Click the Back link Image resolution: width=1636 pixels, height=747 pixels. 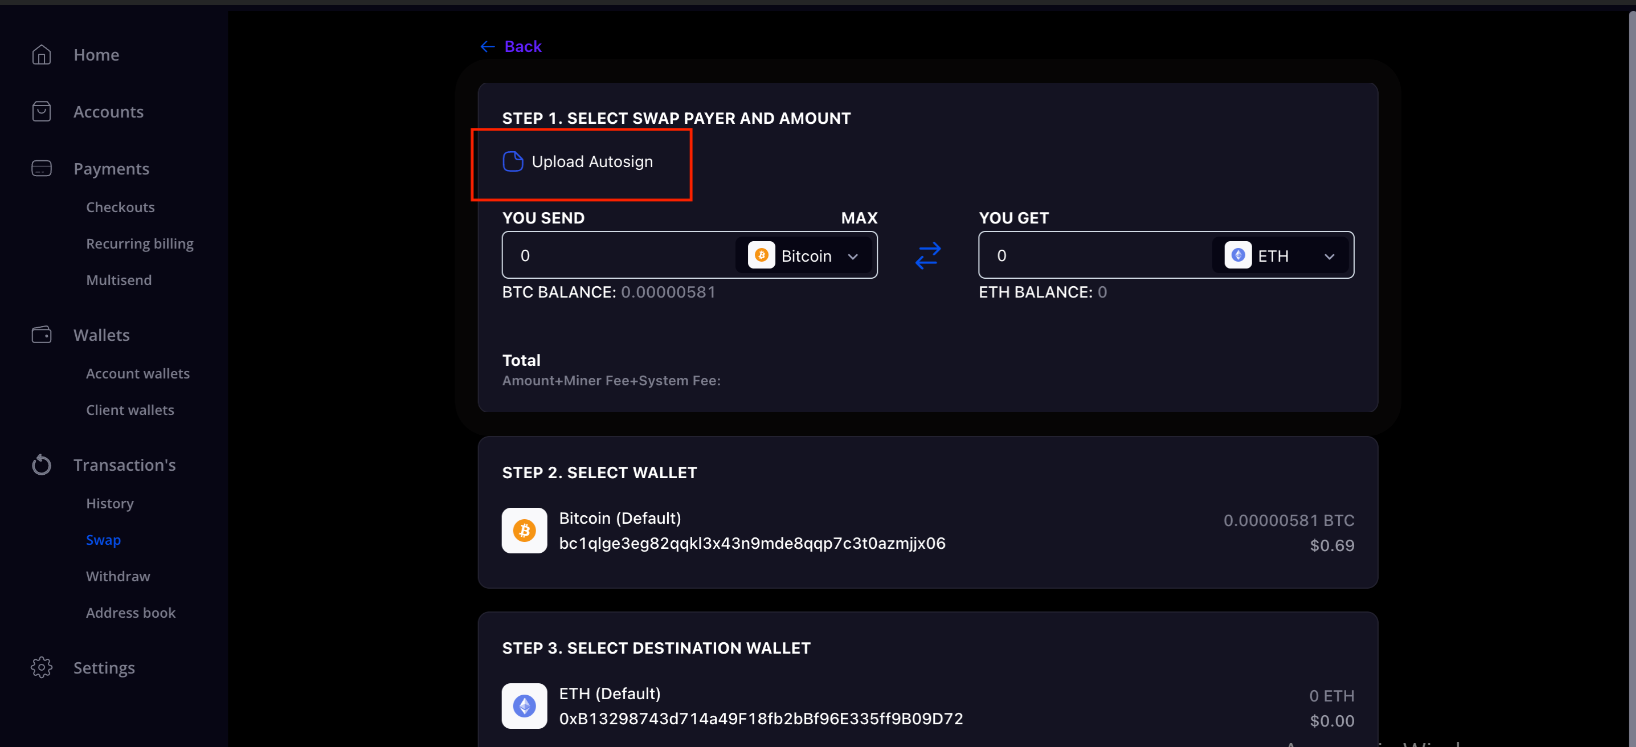coord(511,47)
